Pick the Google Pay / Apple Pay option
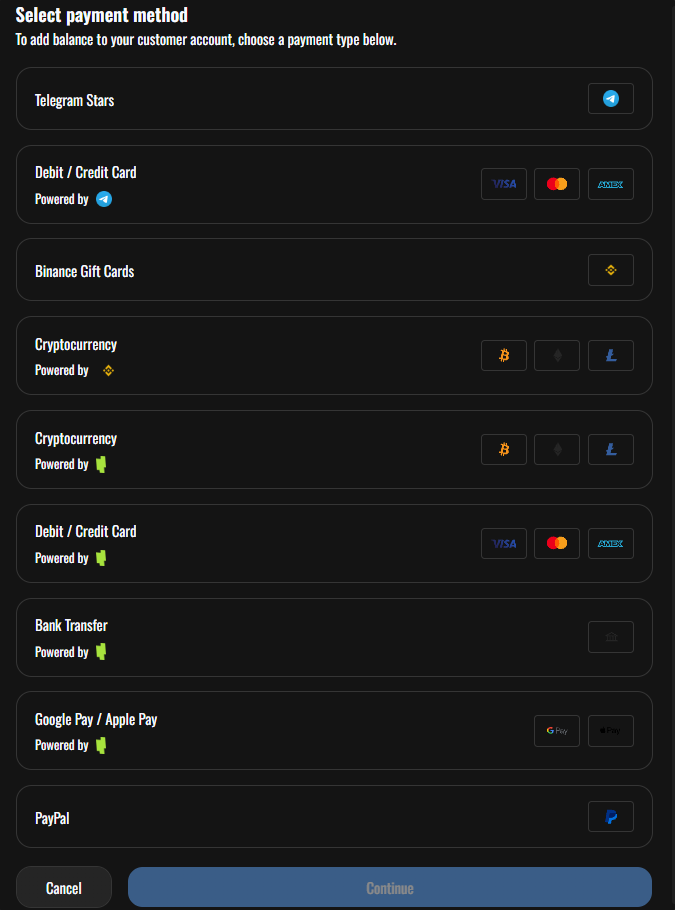This screenshot has width=675, height=910. tap(300, 731)
